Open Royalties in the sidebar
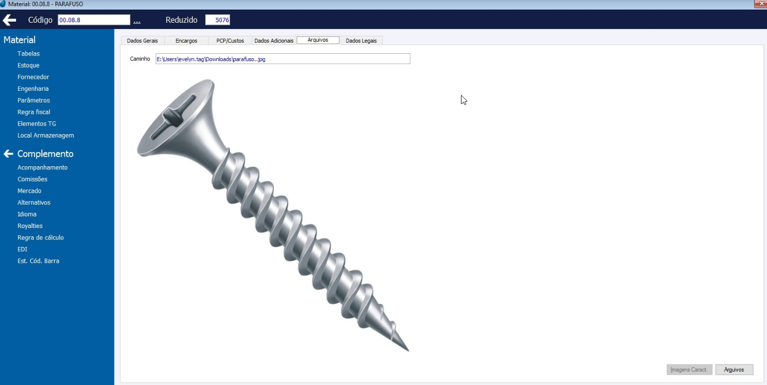The width and height of the screenshot is (767, 385). [x=30, y=226]
